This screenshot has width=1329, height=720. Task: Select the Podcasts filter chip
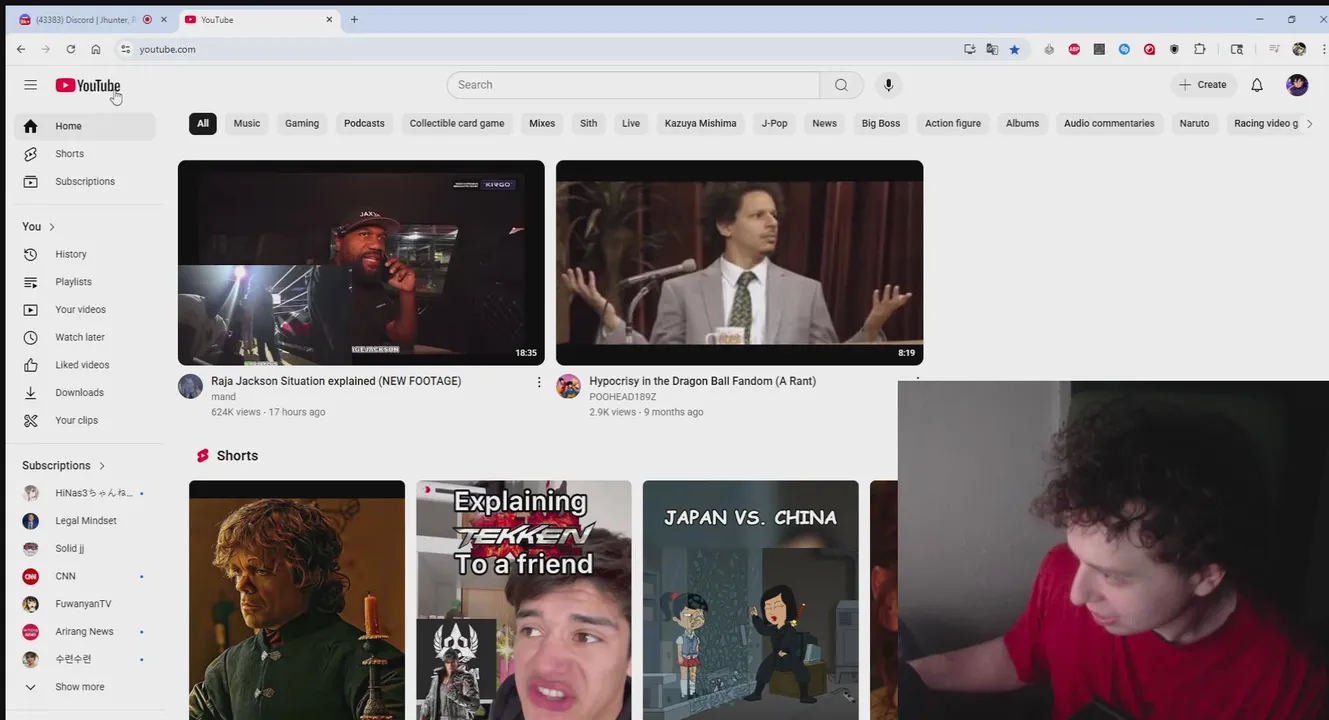(x=364, y=124)
